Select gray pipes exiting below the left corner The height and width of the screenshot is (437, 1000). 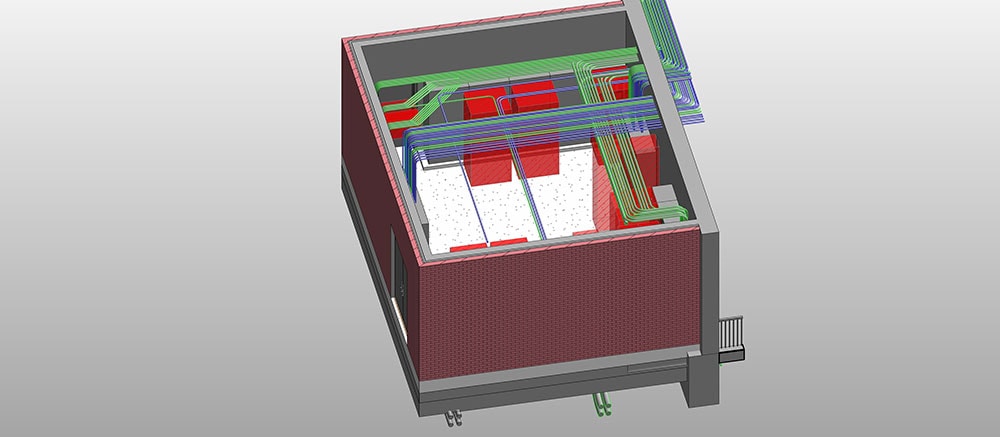456,412
